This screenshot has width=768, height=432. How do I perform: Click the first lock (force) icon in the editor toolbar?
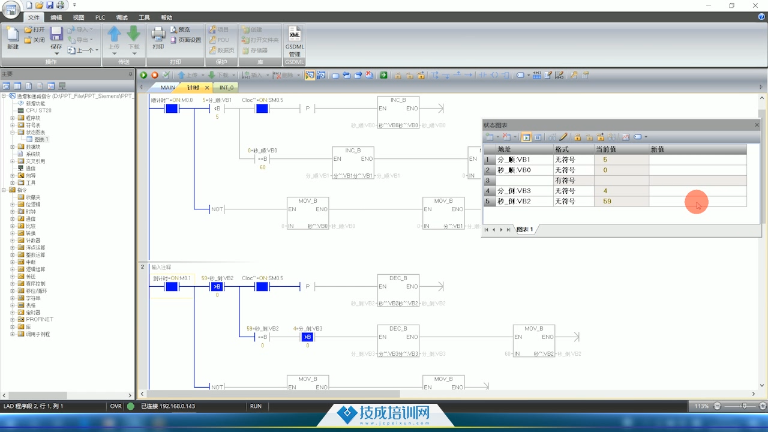pos(398,75)
